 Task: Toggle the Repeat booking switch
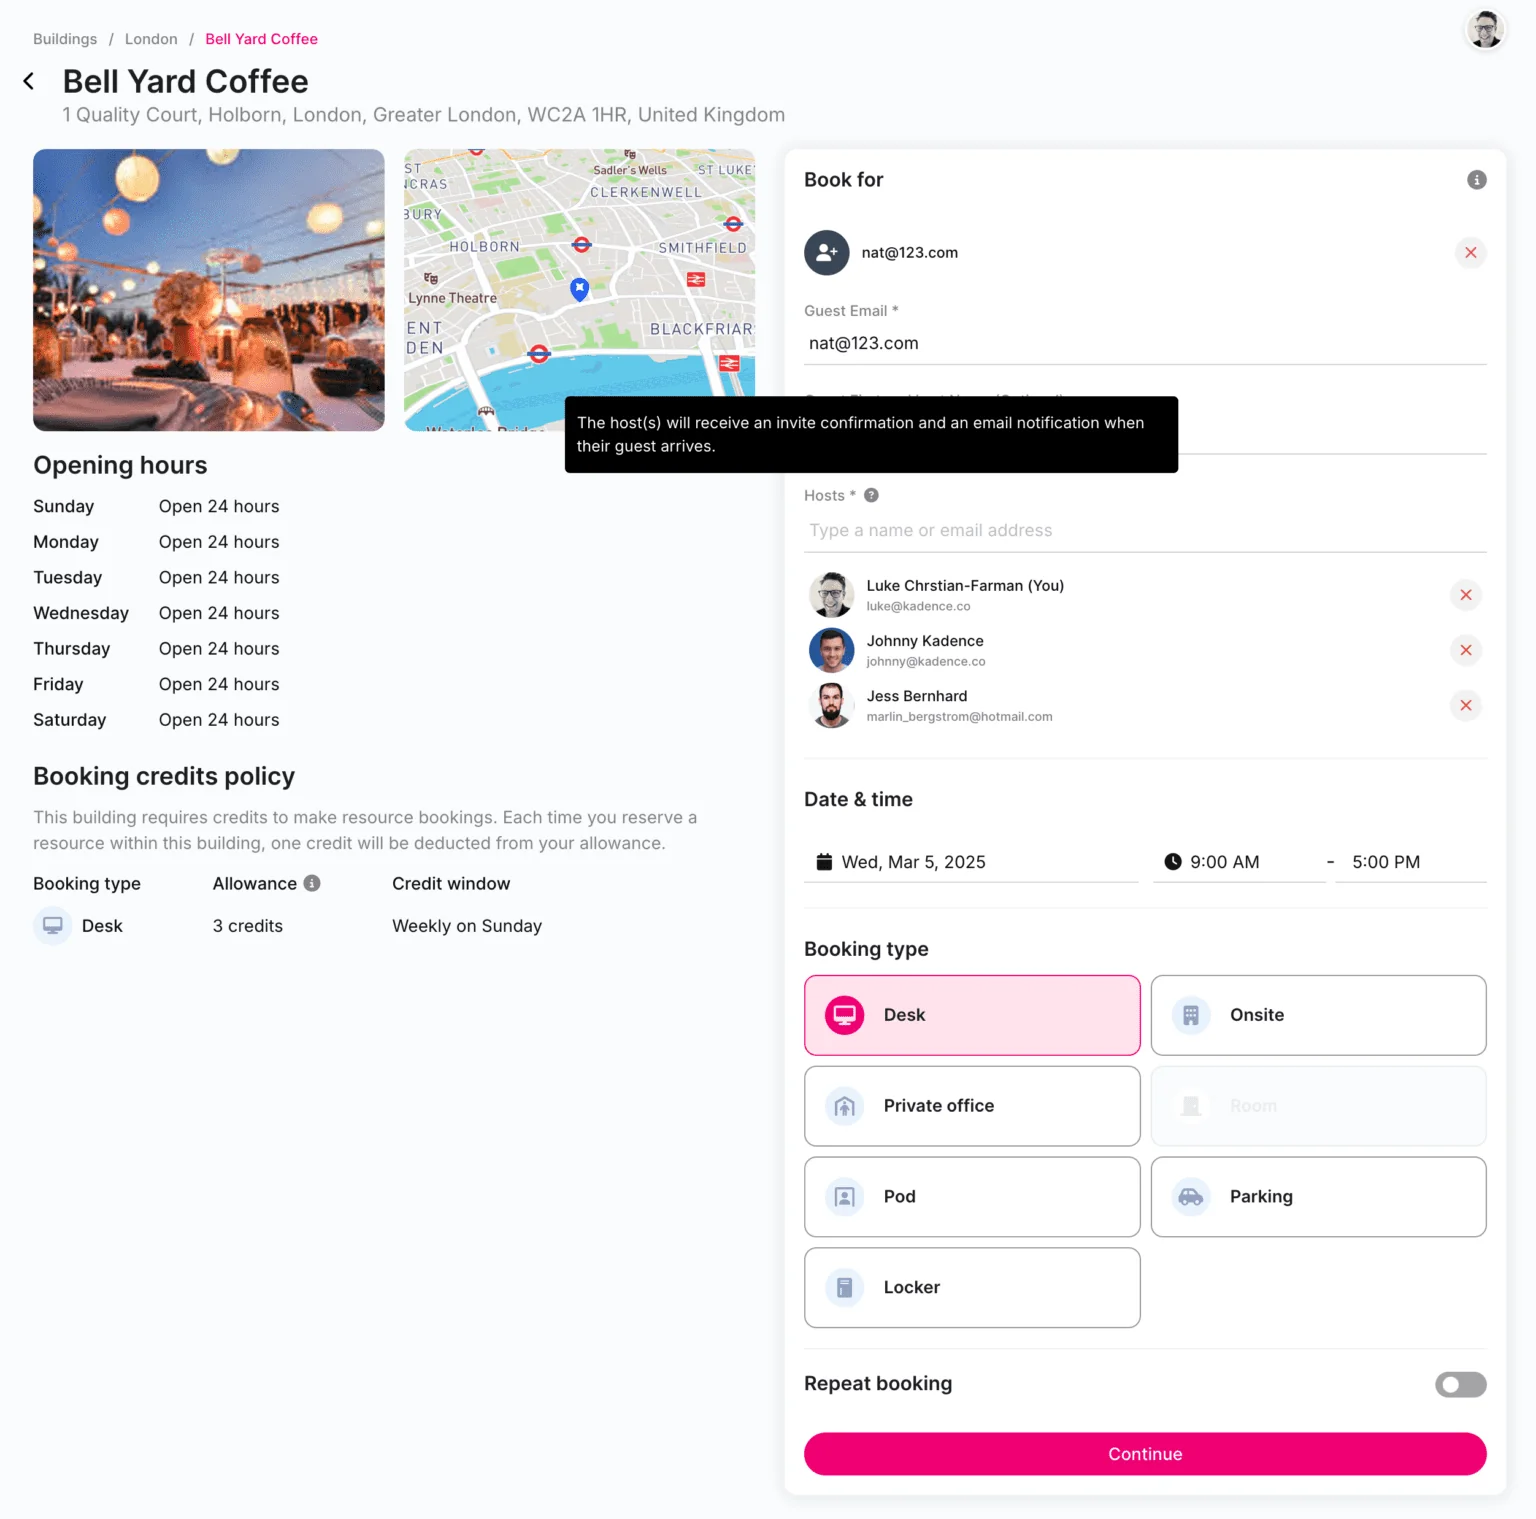tap(1460, 1384)
